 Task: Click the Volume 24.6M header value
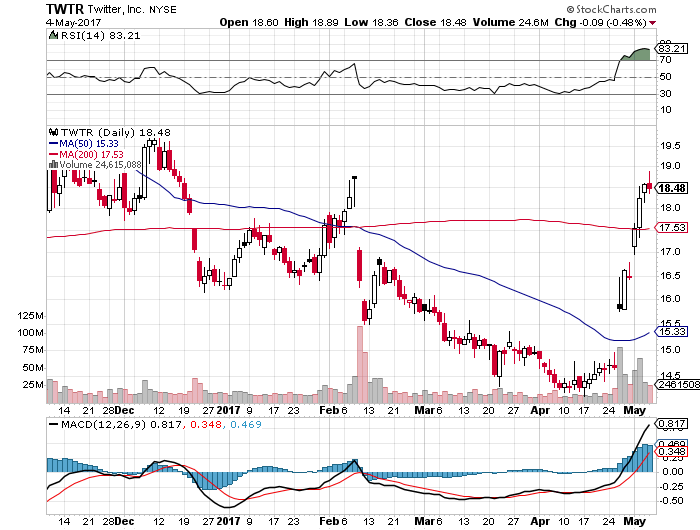510,22
